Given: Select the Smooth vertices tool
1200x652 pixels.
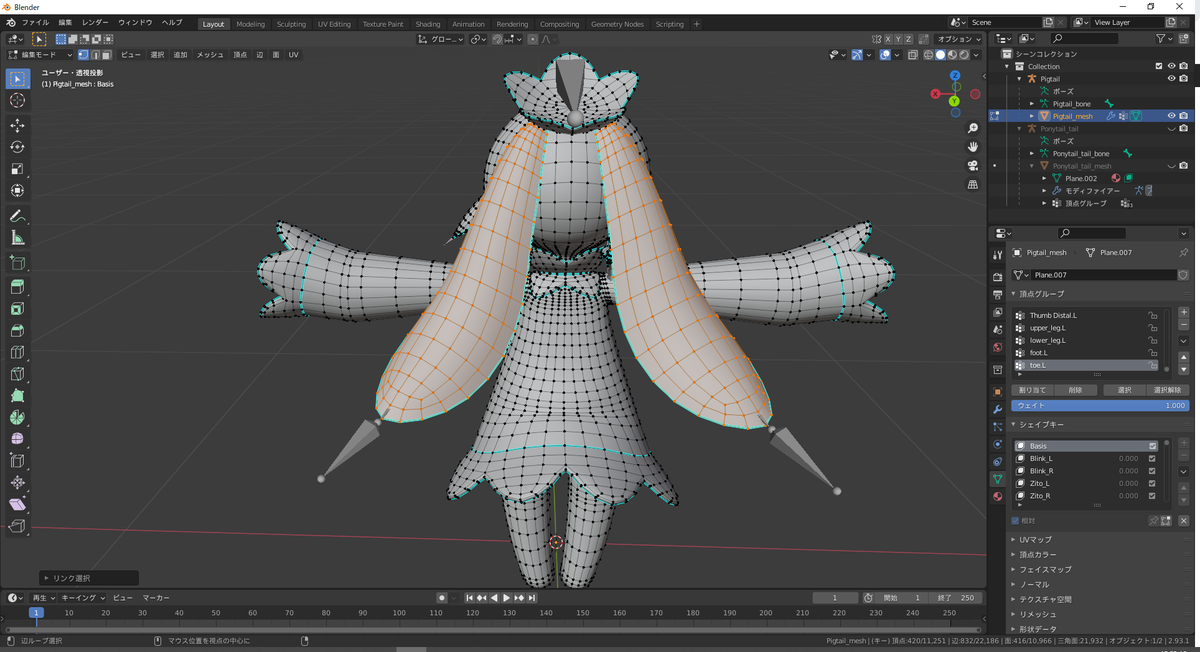Looking at the screenshot, I should pos(17,439).
